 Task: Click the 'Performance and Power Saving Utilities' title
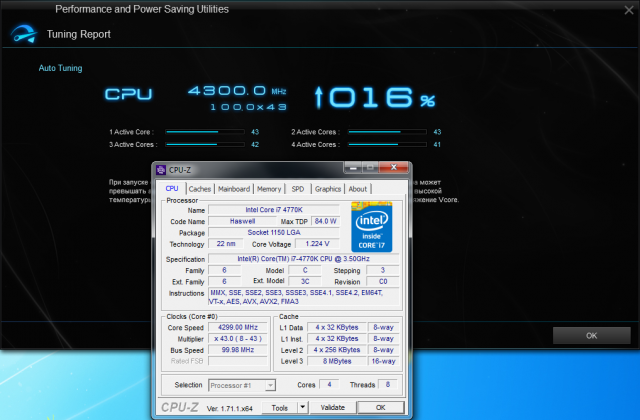point(142,9)
